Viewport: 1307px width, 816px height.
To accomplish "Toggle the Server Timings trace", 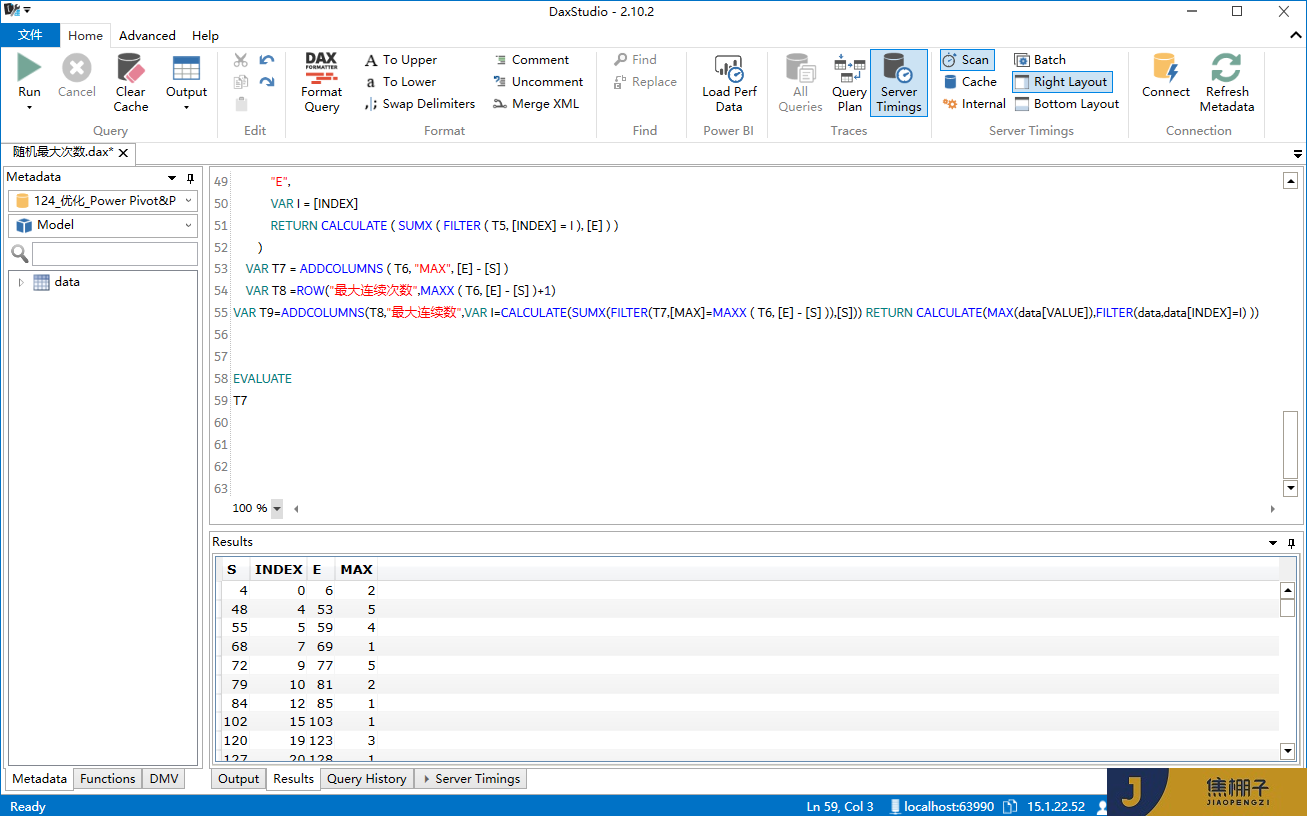I will point(899,82).
